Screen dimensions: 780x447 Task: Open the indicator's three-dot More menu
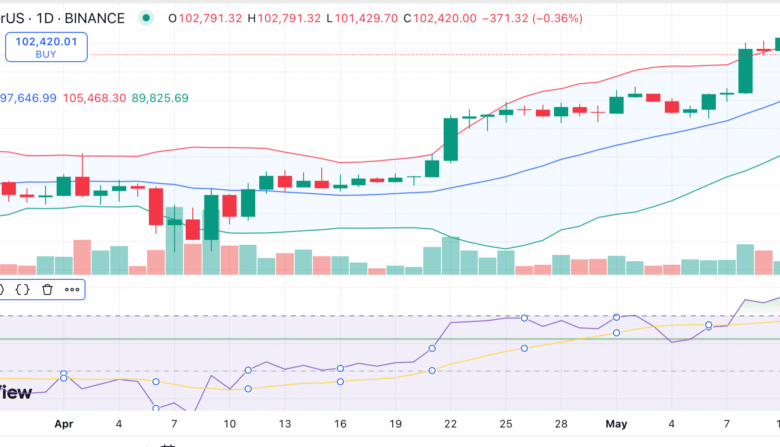click(x=72, y=289)
